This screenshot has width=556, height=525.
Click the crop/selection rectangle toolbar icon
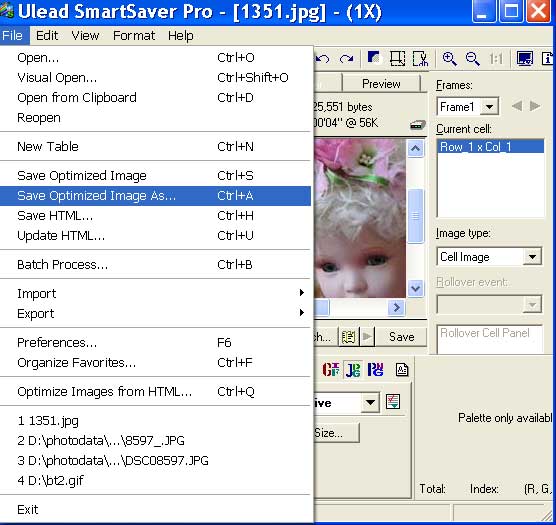[x=397, y=58]
